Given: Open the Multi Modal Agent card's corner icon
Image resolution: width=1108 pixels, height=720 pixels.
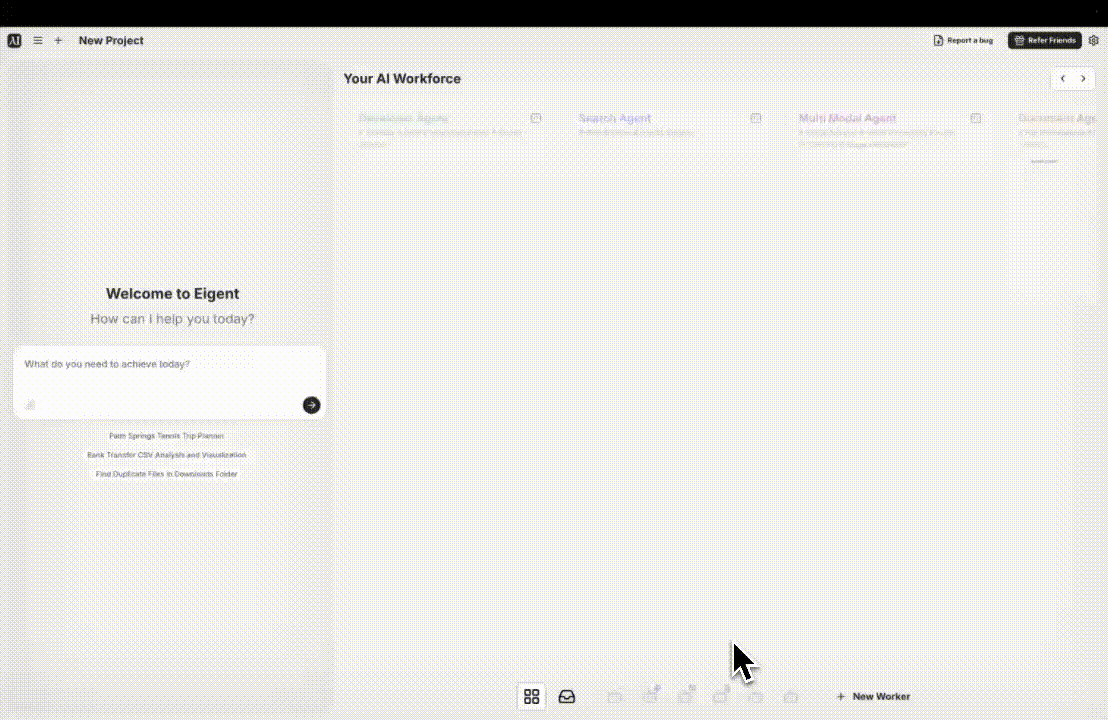Looking at the screenshot, I should tap(975, 118).
